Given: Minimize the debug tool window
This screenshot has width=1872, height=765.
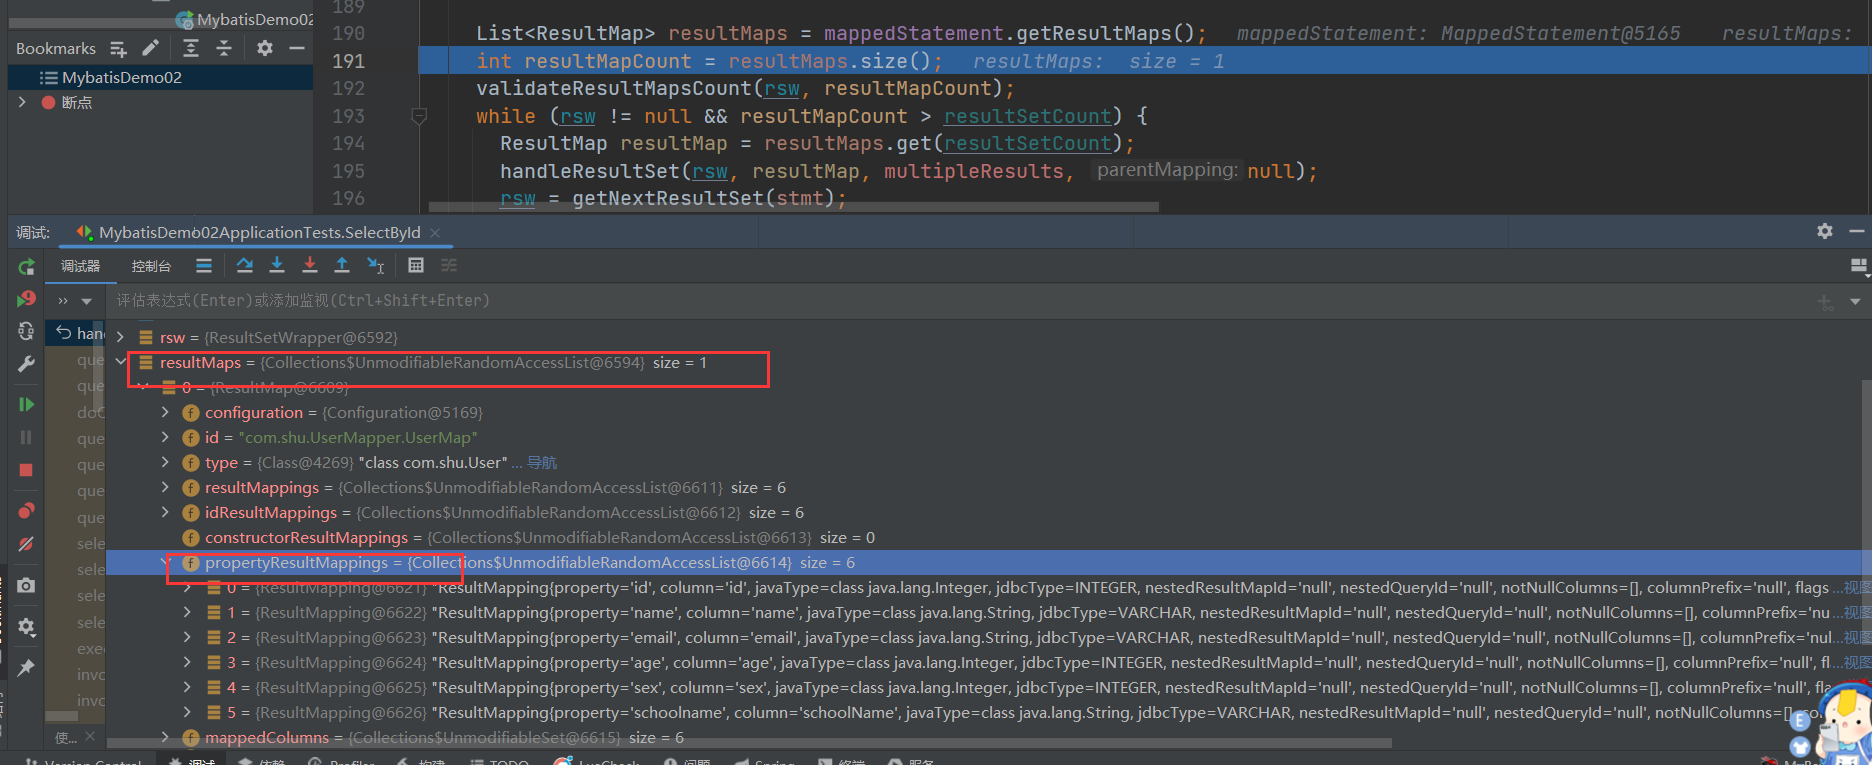Looking at the screenshot, I should (1857, 231).
